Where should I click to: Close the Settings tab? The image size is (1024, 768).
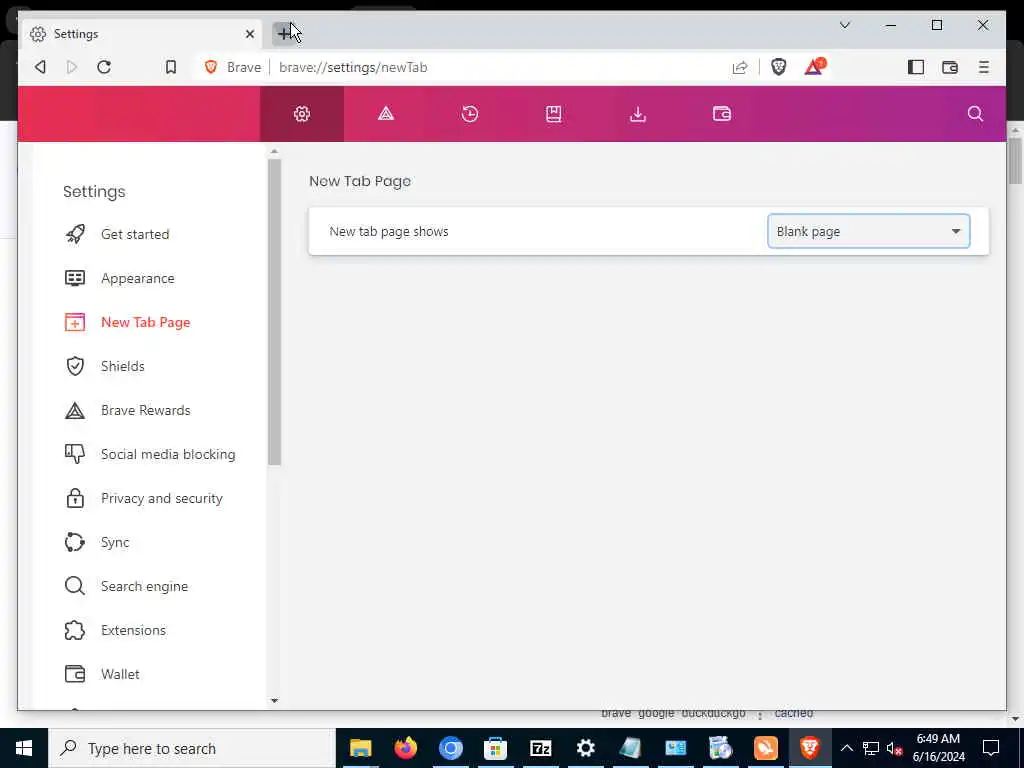(x=249, y=34)
